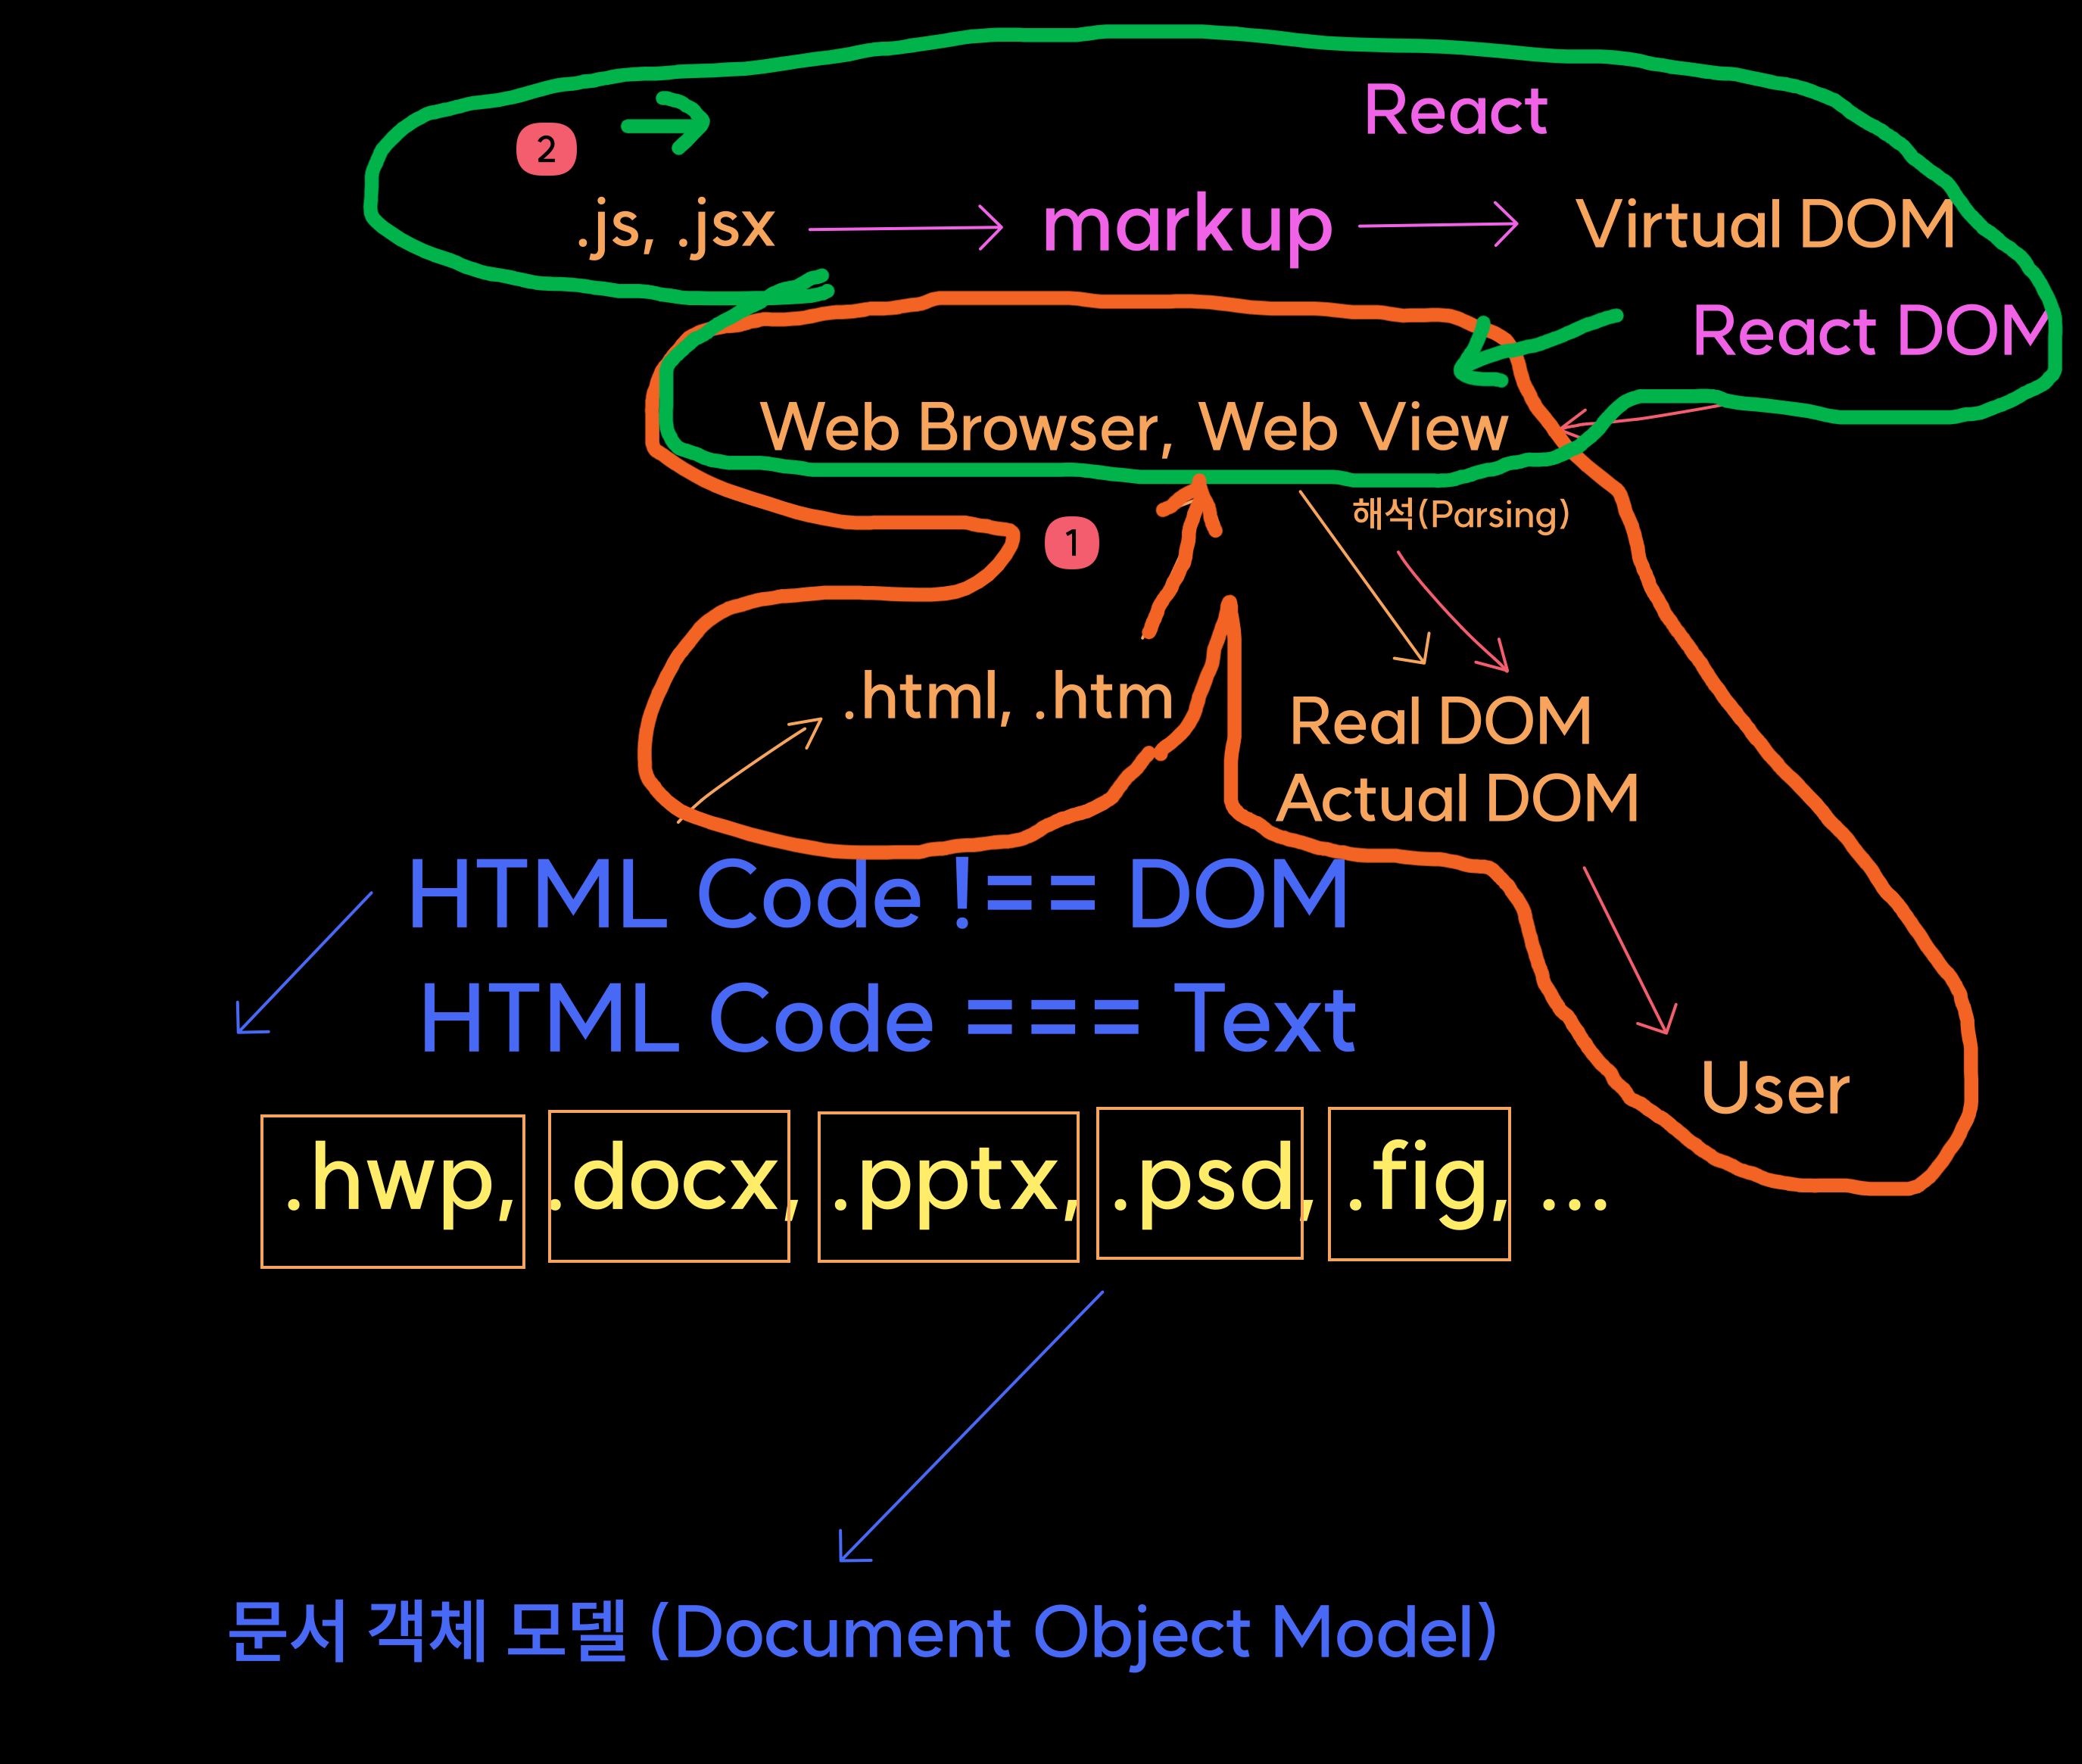Click the User label
The image size is (2082, 1764).
pyautogui.click(x=1775, y=1088)
